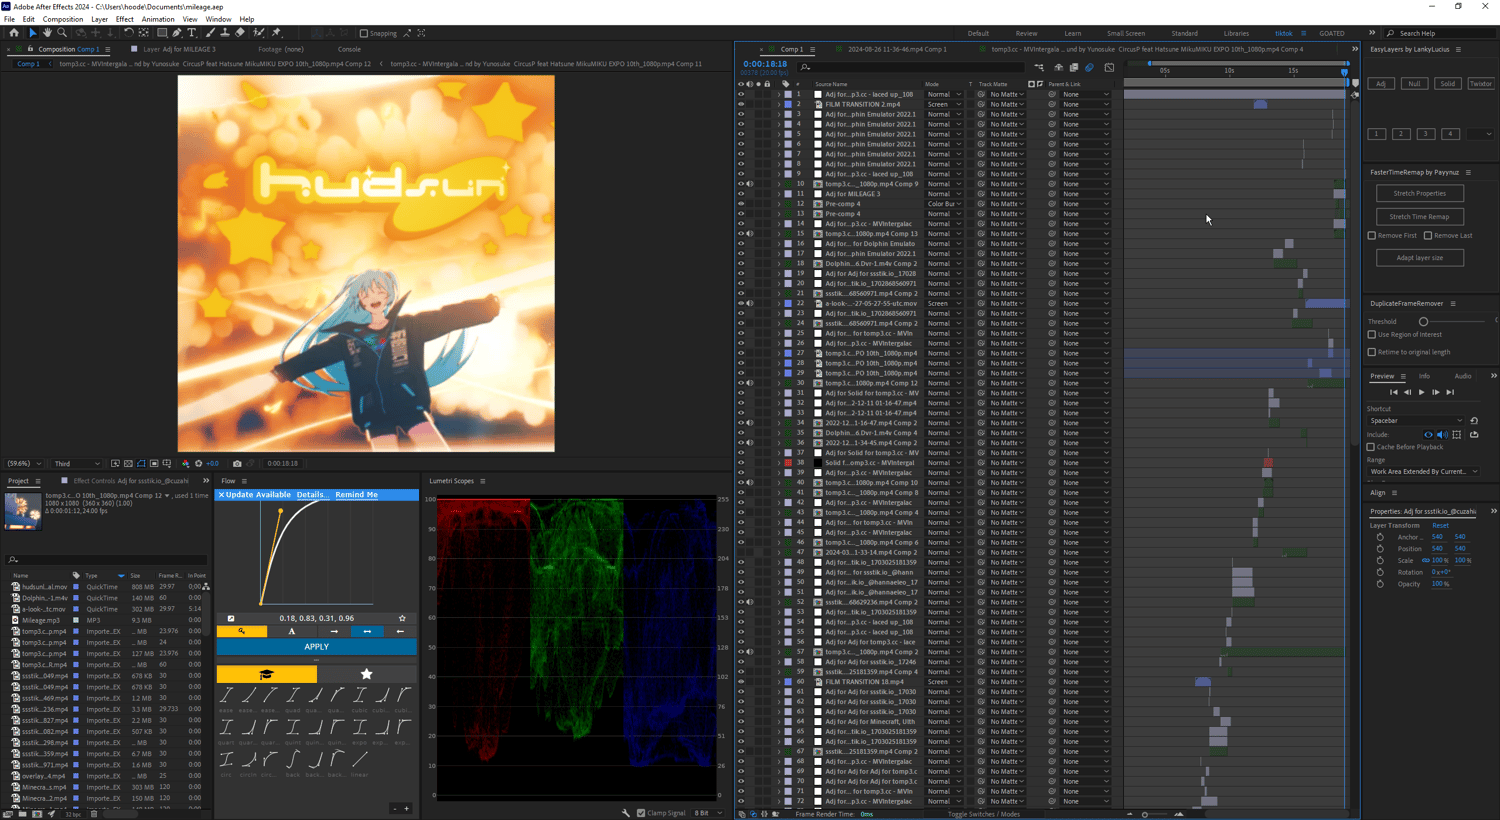Select the Roto Brush tool

259,33
